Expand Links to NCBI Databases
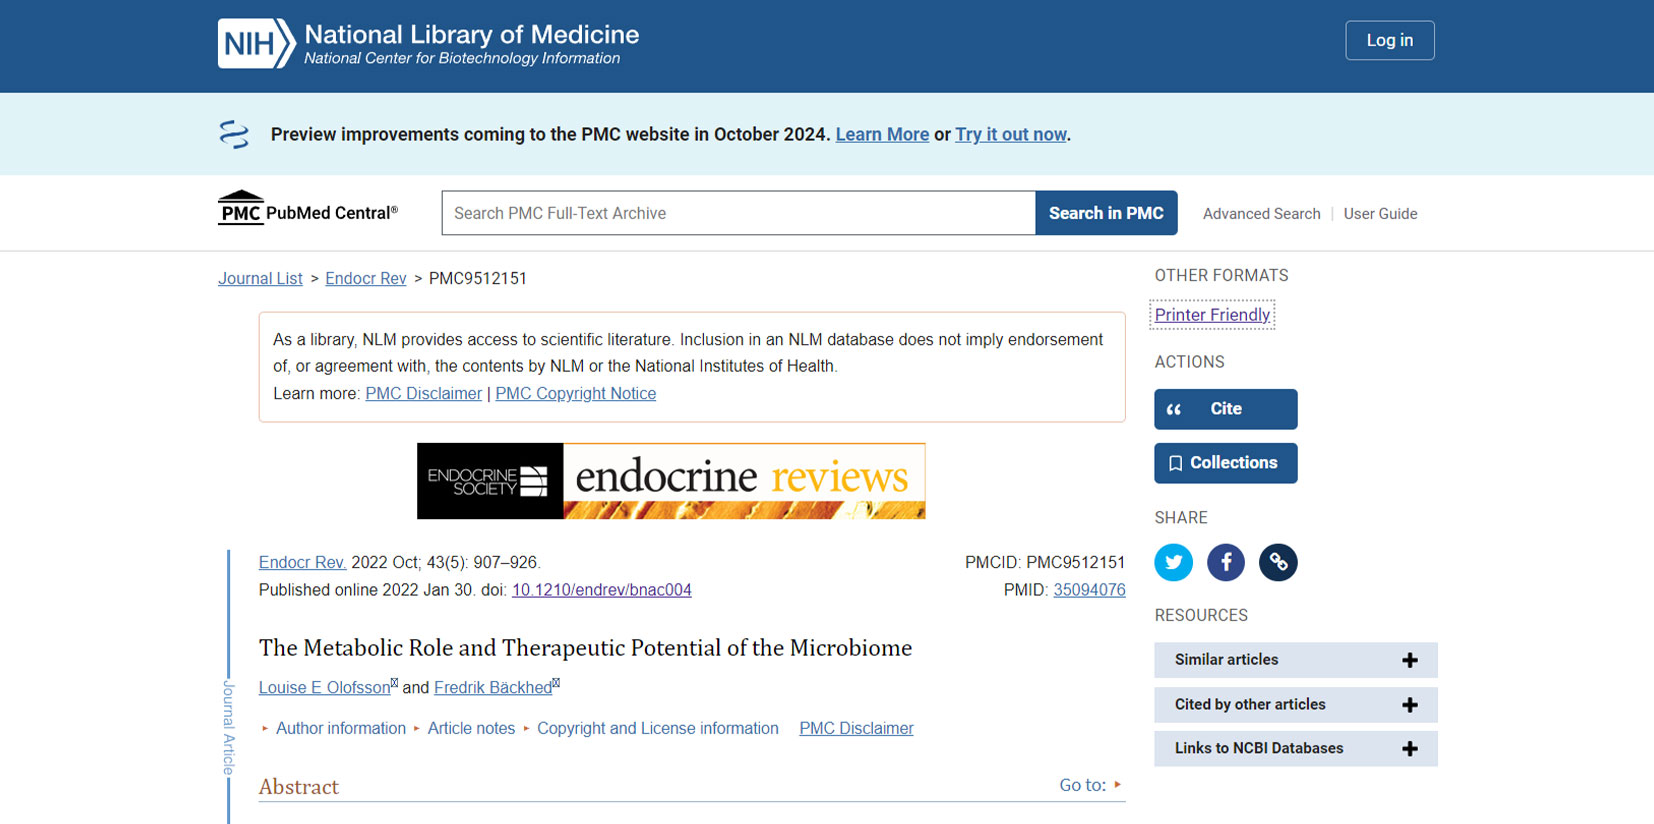The height and width of the screenshot is (824, 1654). 1295,749
